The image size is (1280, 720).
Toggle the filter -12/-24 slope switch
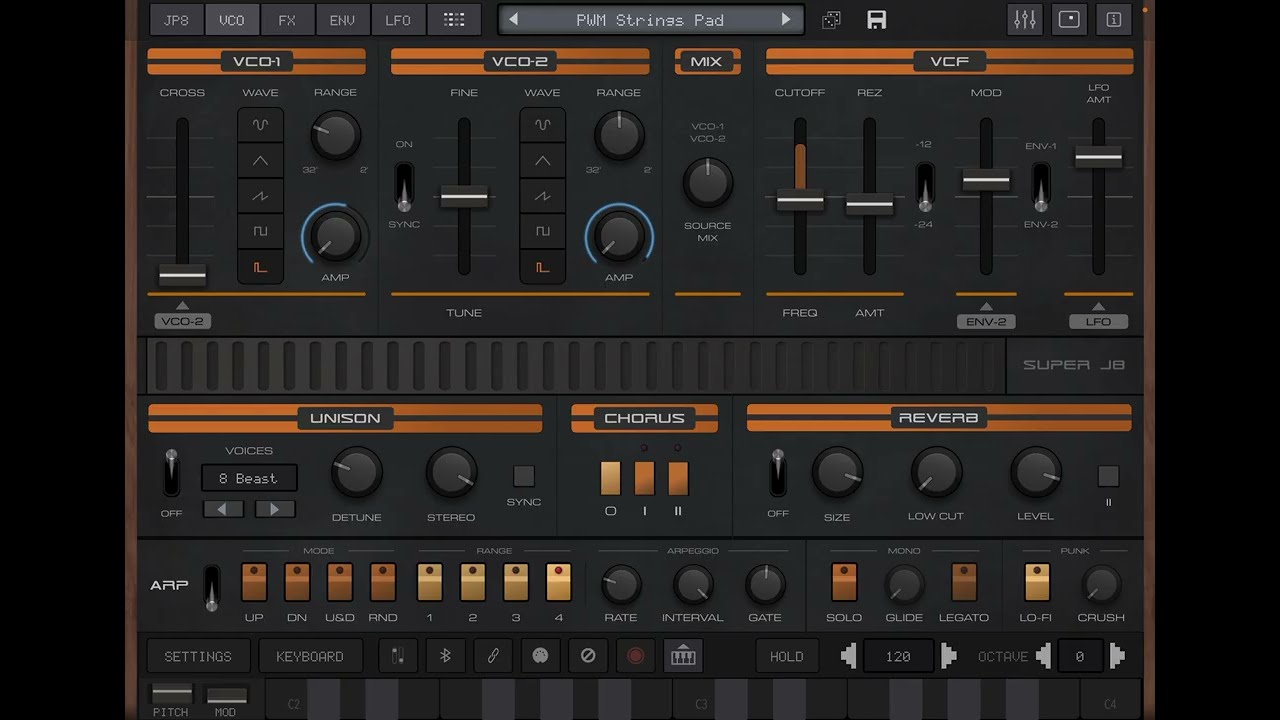(925, 187)
